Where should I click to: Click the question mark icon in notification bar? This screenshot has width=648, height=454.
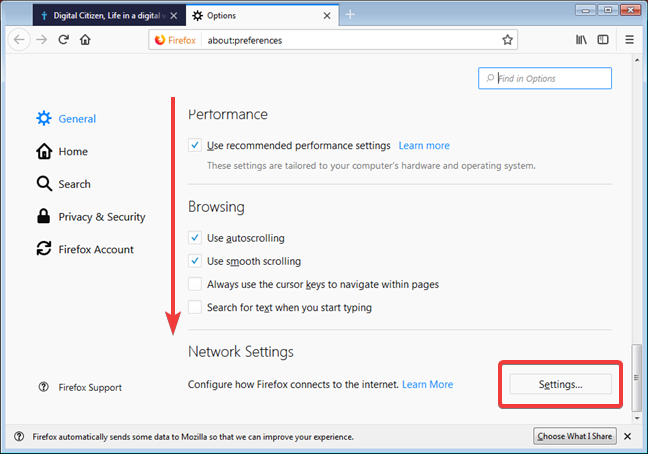[19, 436]
